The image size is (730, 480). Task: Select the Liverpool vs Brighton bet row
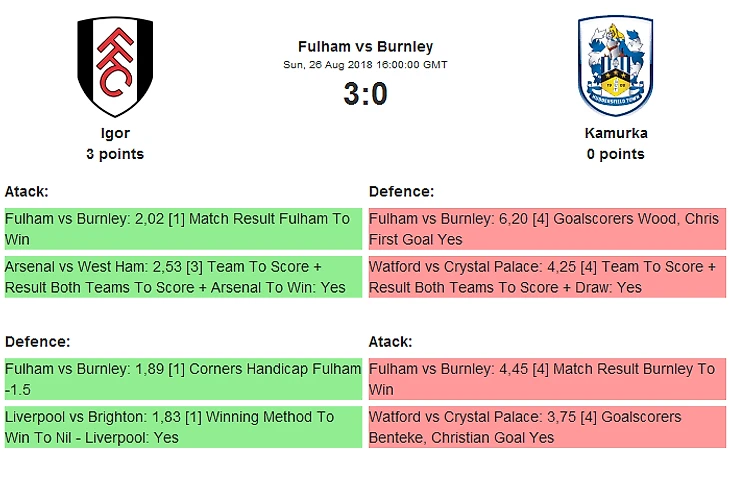182,427
